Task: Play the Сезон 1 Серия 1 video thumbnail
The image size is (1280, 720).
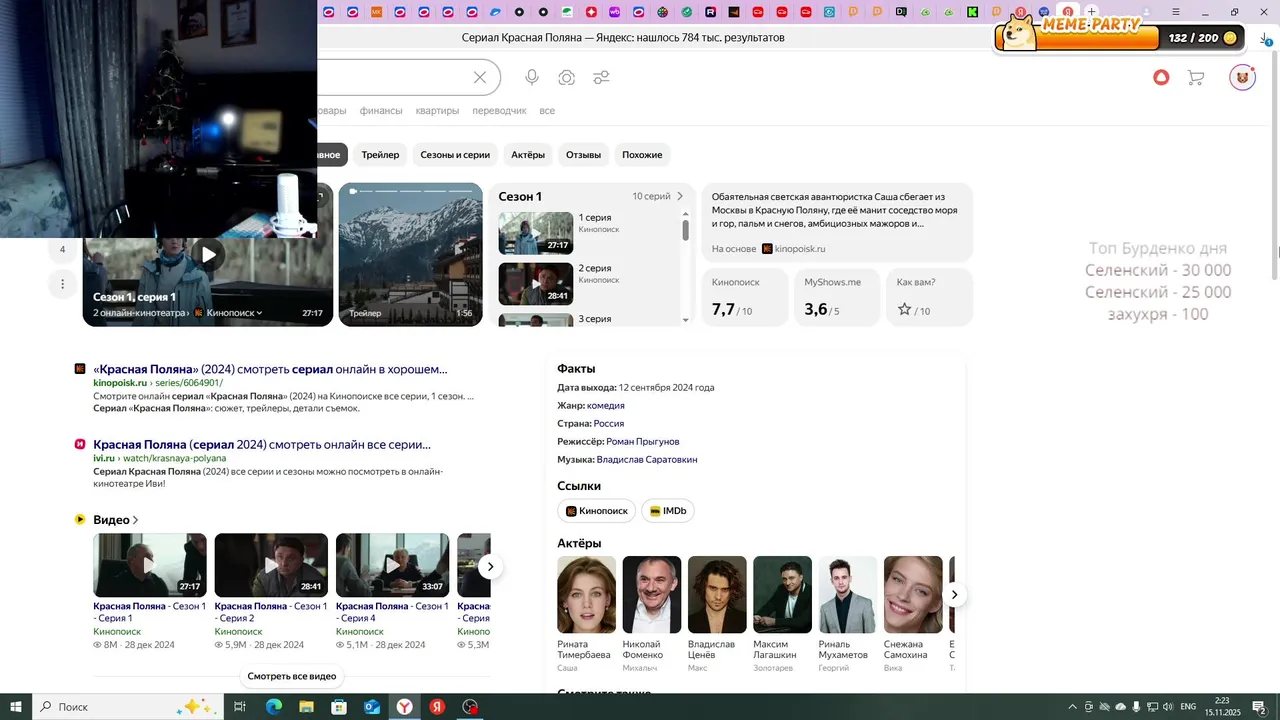Action: click(150, 565)
